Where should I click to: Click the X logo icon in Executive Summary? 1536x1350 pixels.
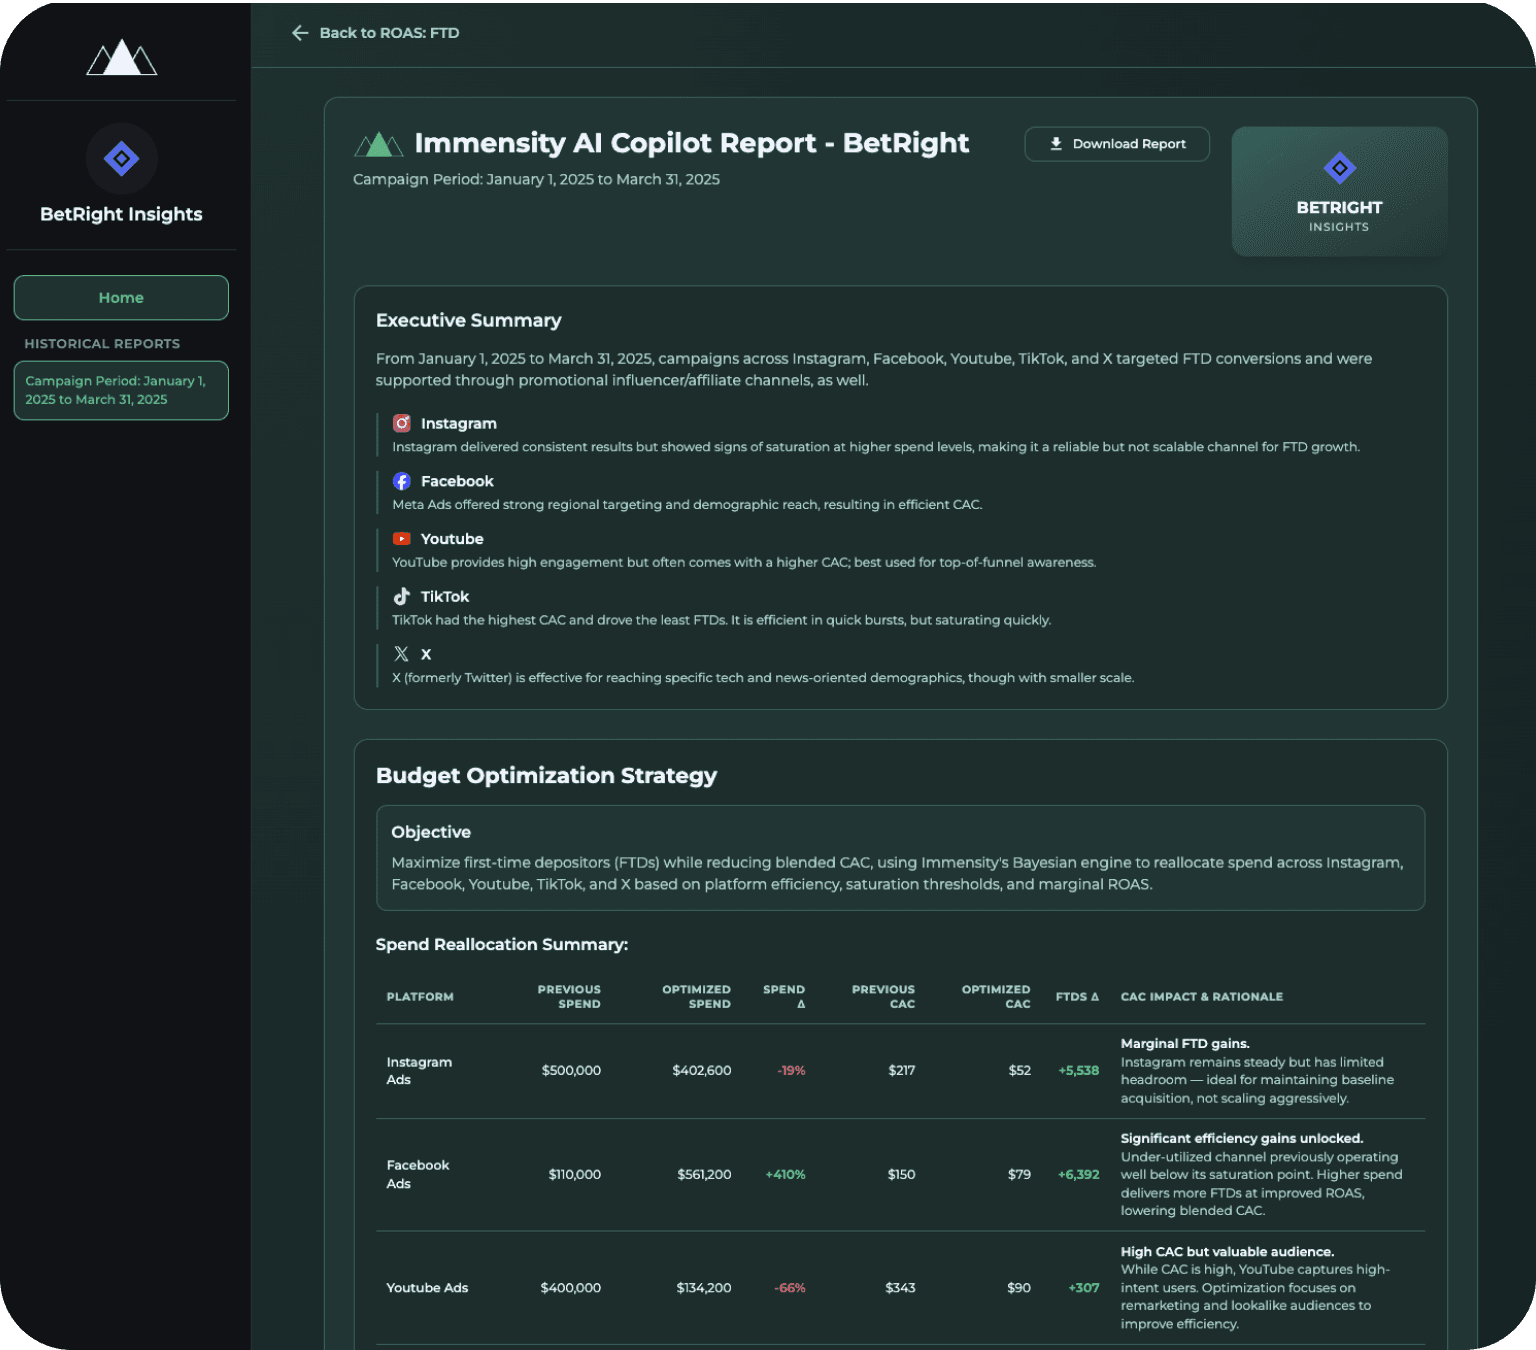pyautogui.click(x=402, y=654)
